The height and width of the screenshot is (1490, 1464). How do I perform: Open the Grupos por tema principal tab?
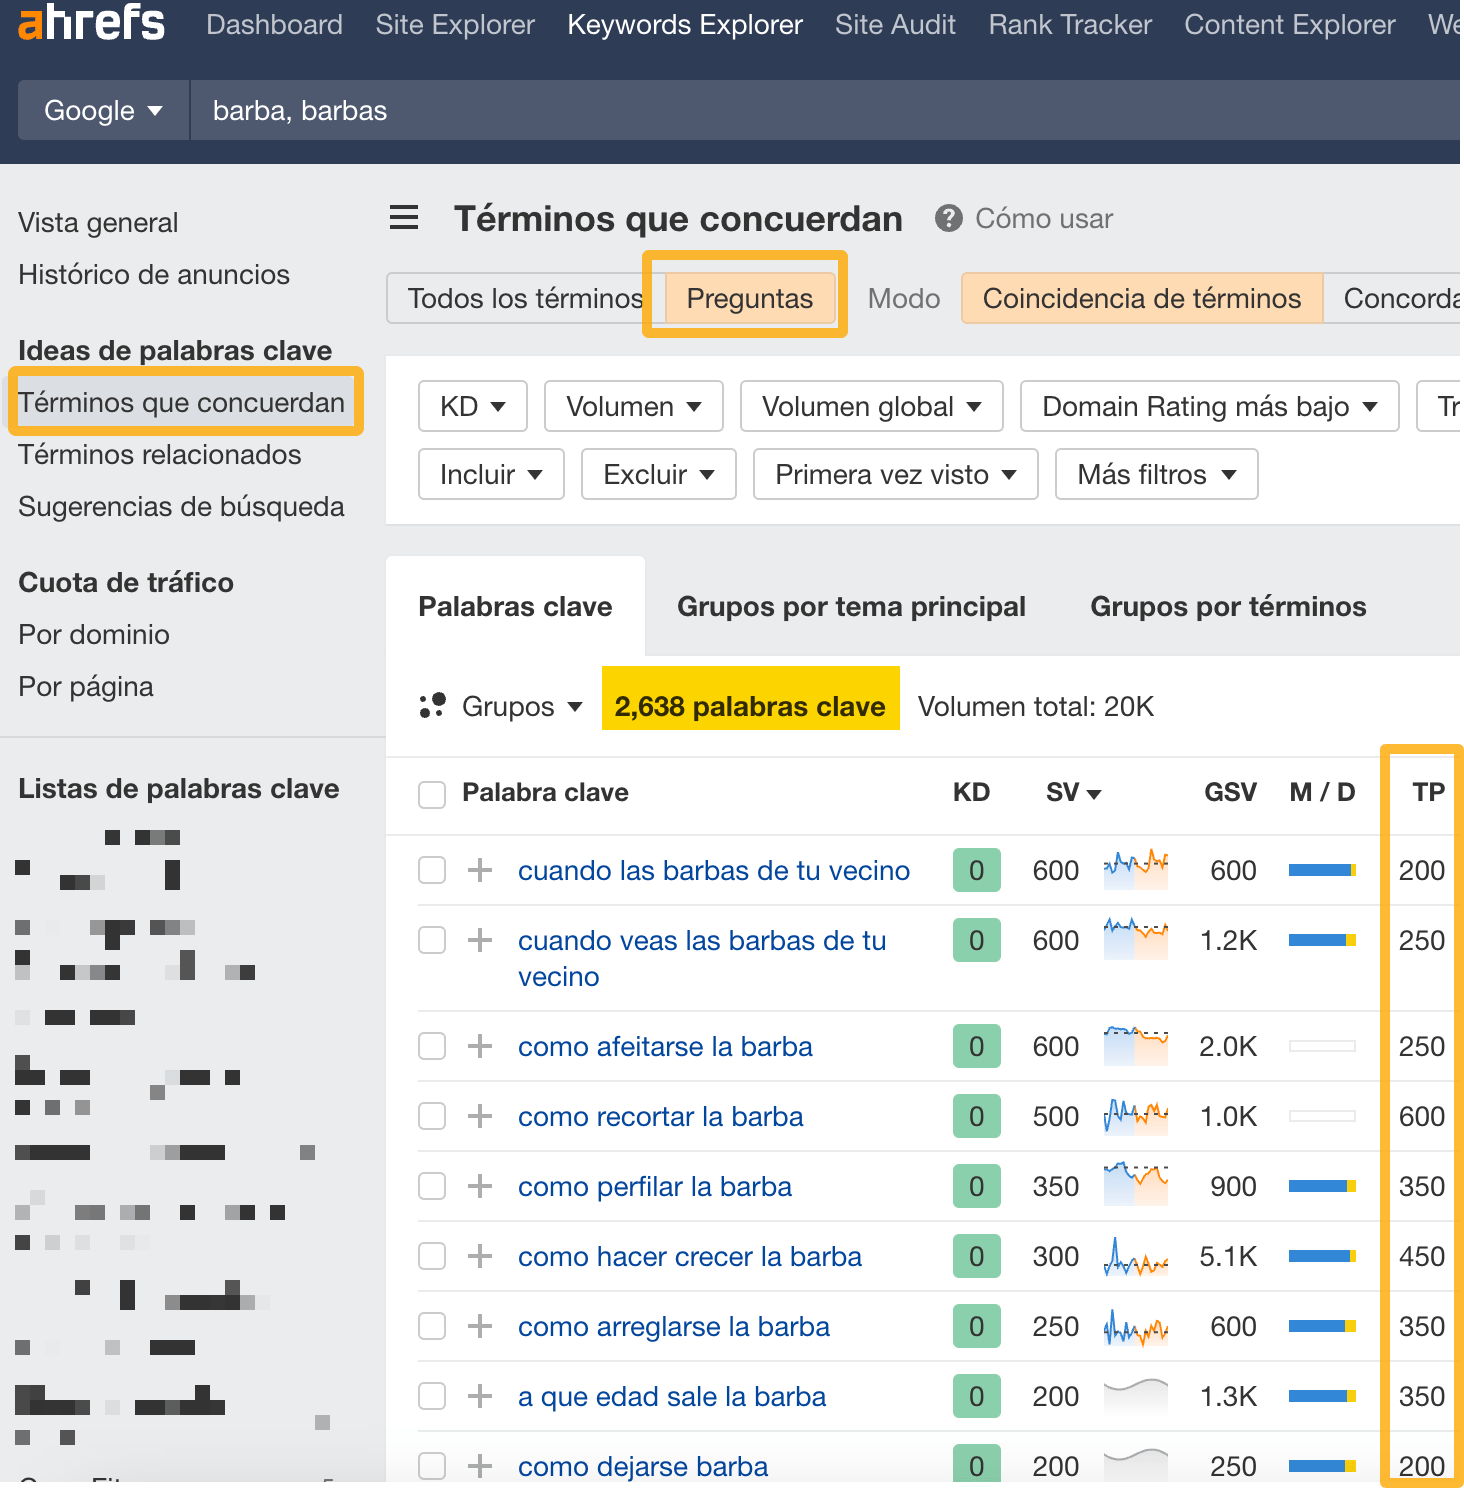click(x=851, y=606)
